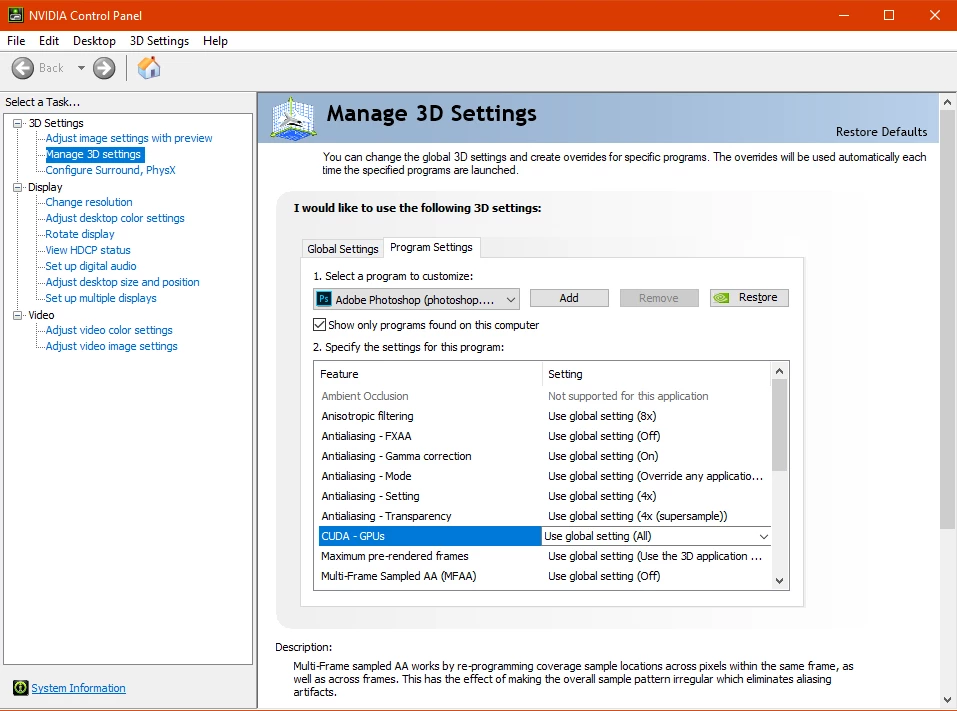
Task: Open the Home icon in toolbar
Action: click(148, 68)
